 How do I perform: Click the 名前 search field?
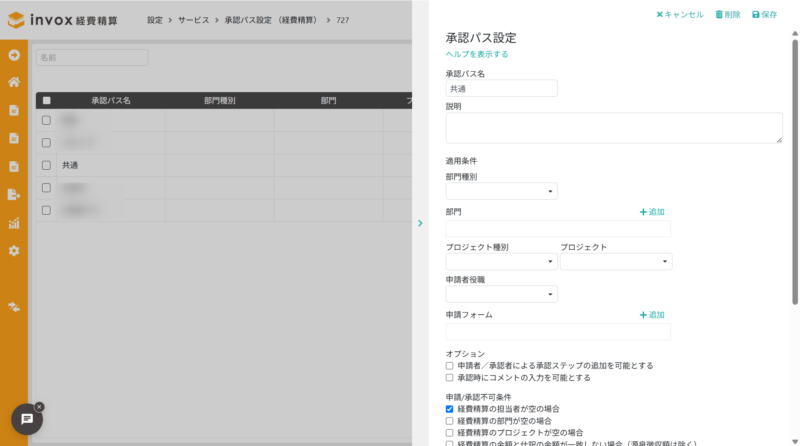pos(92,58)
